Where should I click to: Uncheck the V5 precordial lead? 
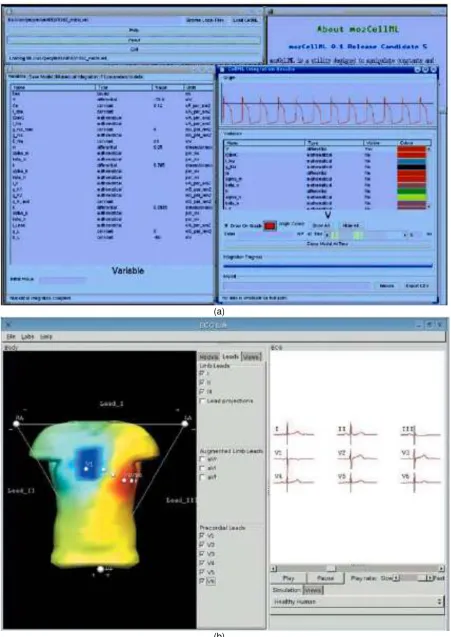click(x=202, y=572)
